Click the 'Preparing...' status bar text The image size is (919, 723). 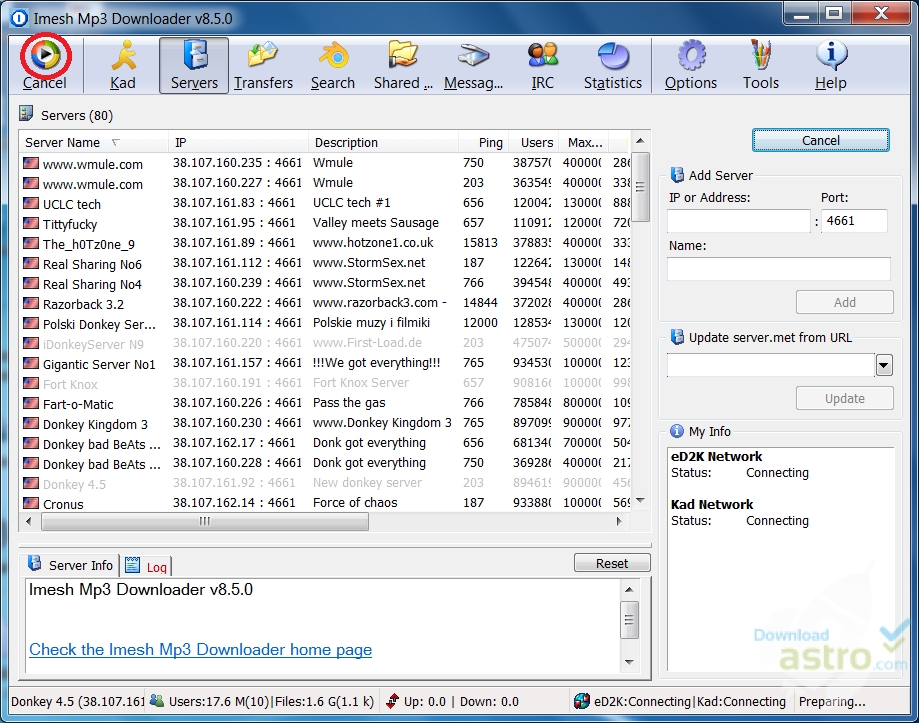[832, 701]
